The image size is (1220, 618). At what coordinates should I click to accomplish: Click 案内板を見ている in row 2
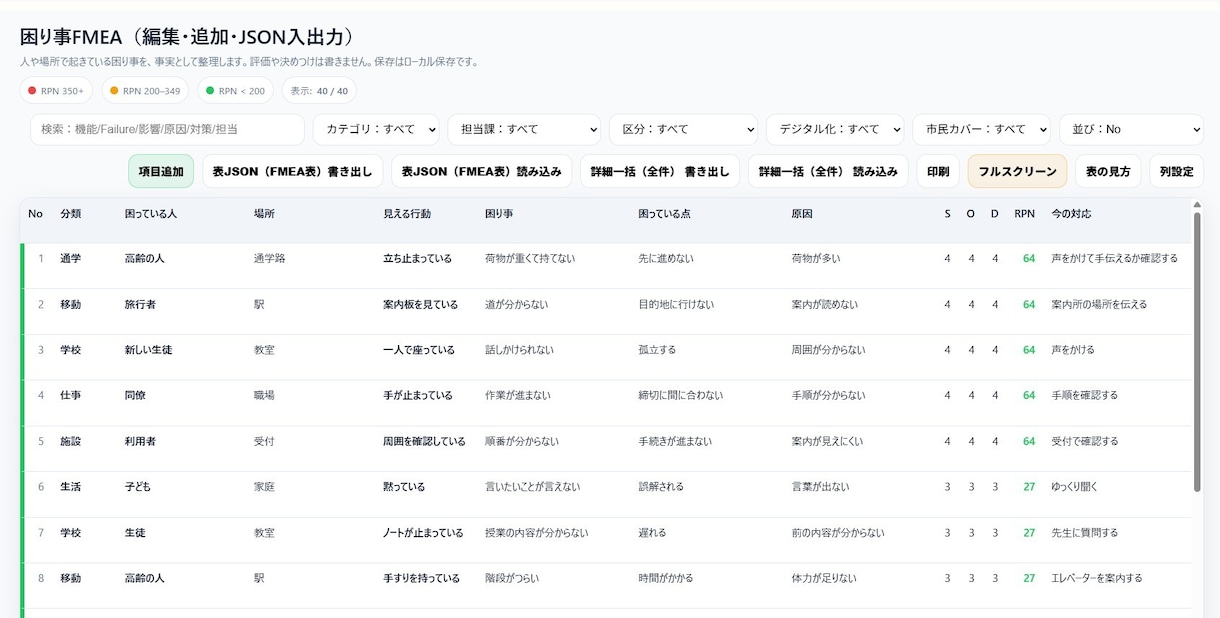(421, 304)
